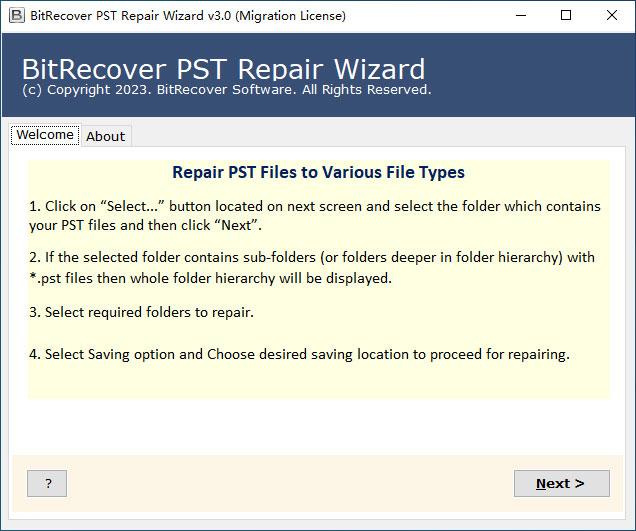Click the step starting "4. Select Saving option"
This screenshot has height=531, width=636.
coord(299,355)
